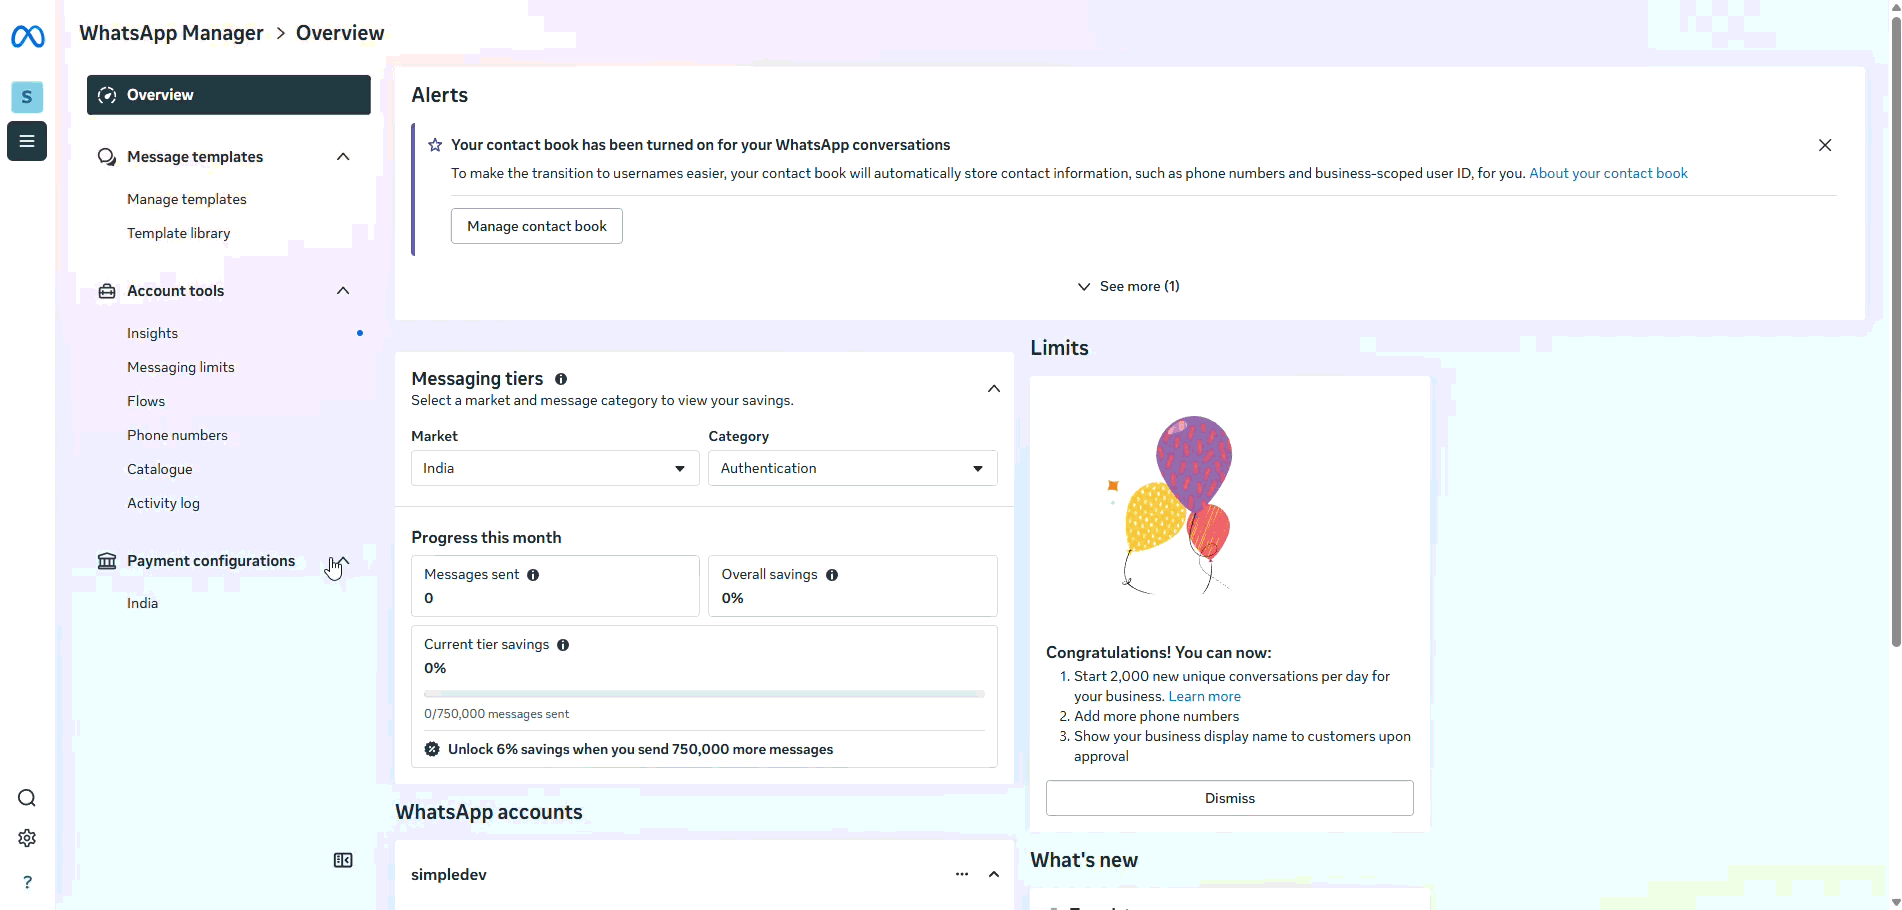Screen dimensions: 1902x910
Task: Show info for Overall savings
Action: (832, 575)
